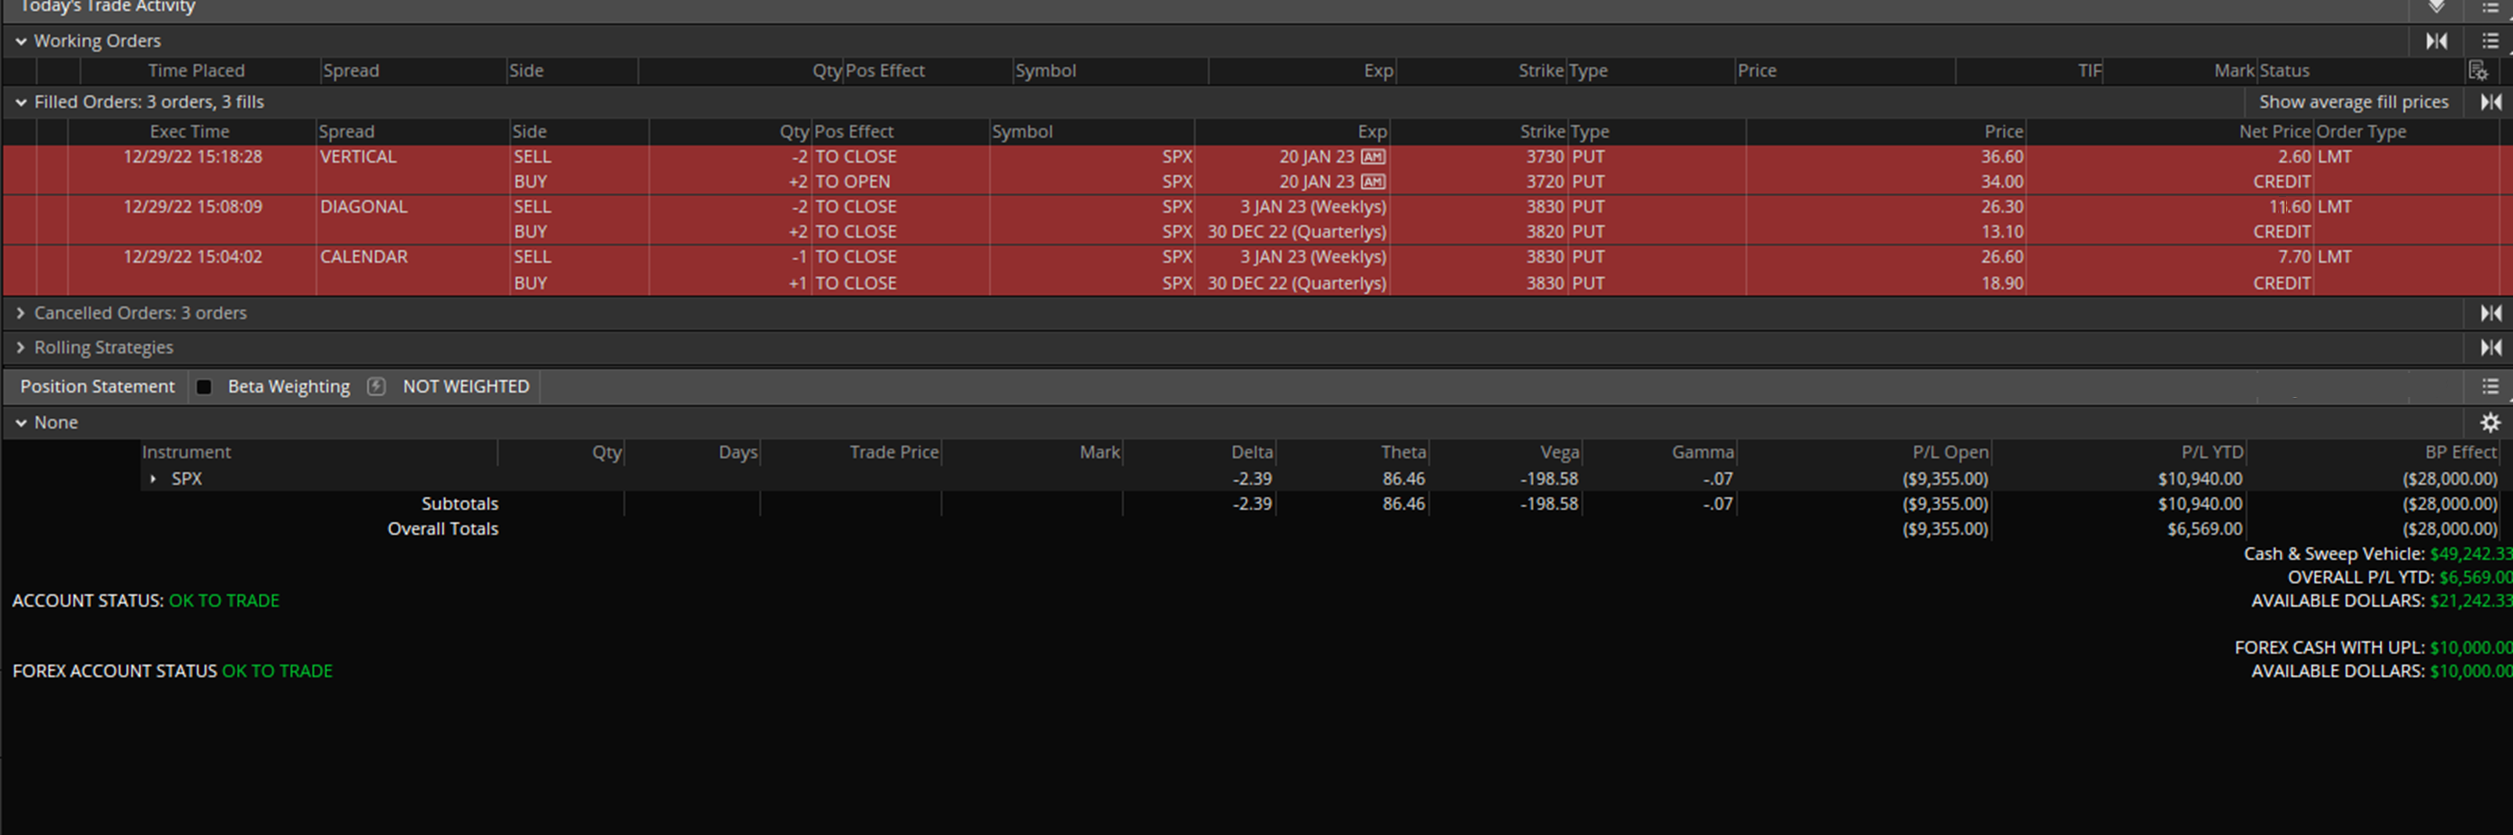This screenshot has height=835, width=2513.
Task: Select the Position Statement tab
Action: 97,386
